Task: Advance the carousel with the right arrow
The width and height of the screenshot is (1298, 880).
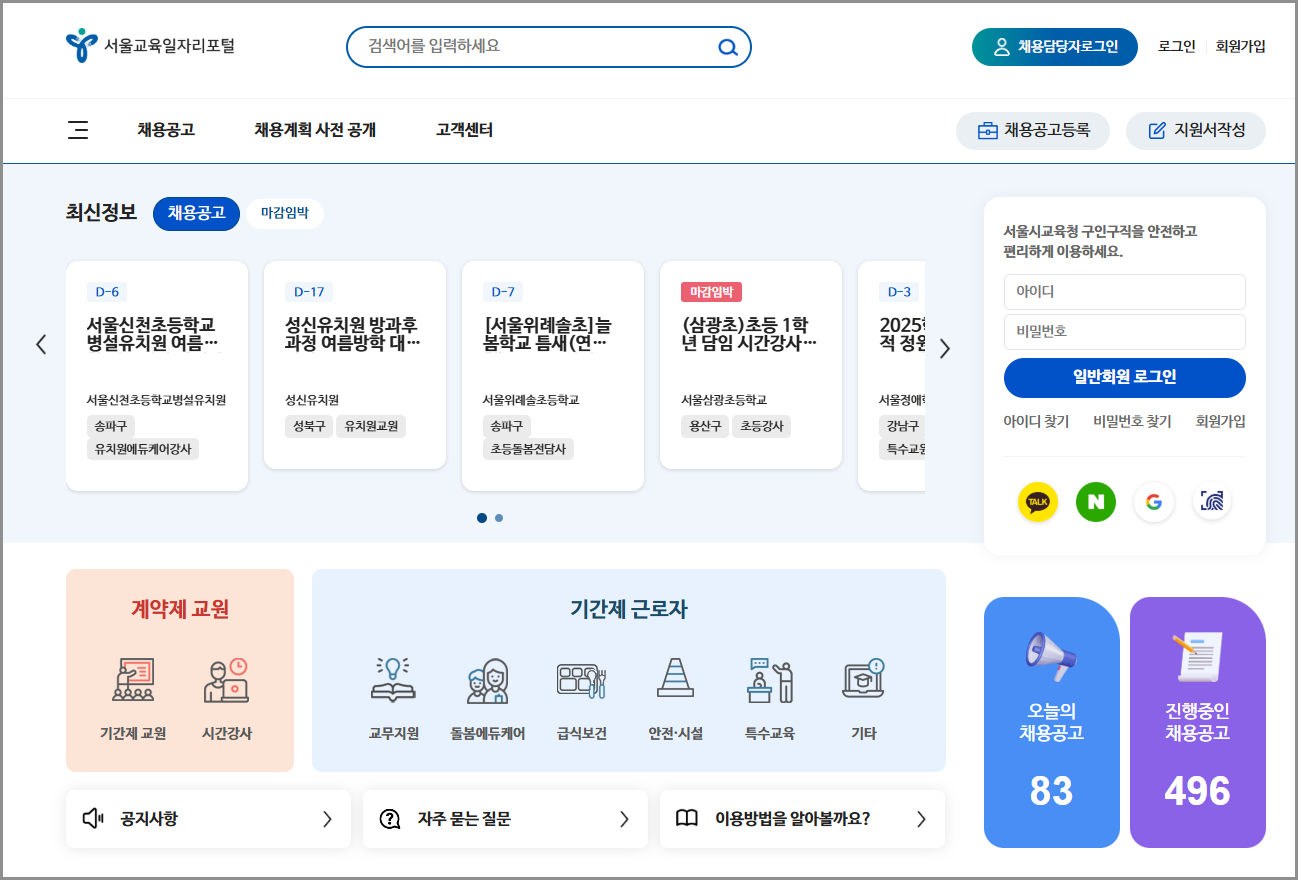Action: [944, 347]
